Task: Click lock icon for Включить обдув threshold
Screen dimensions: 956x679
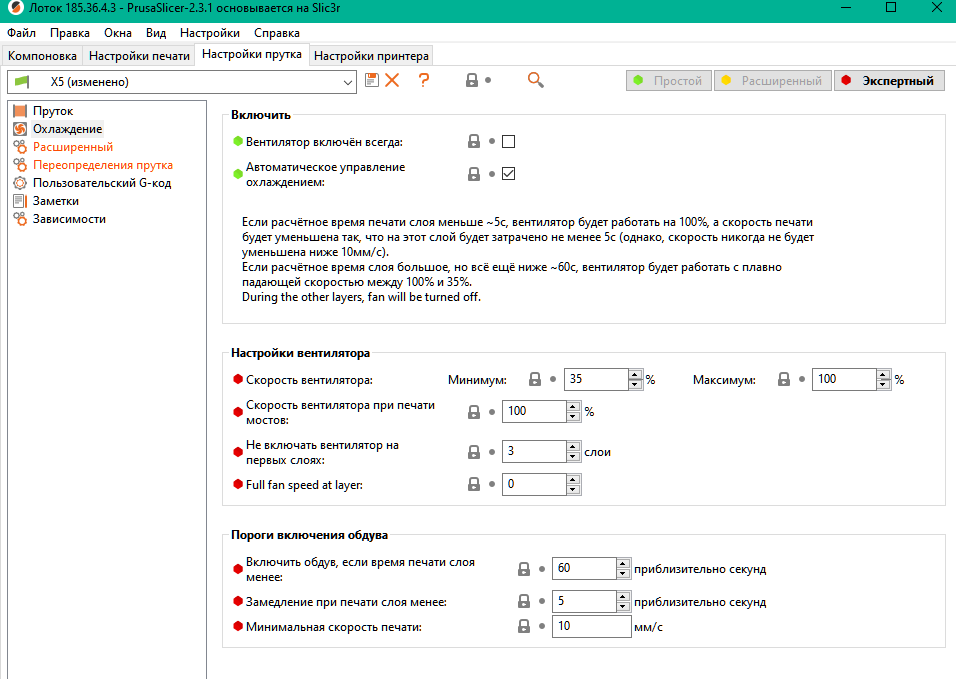Action: pos(524,569)
